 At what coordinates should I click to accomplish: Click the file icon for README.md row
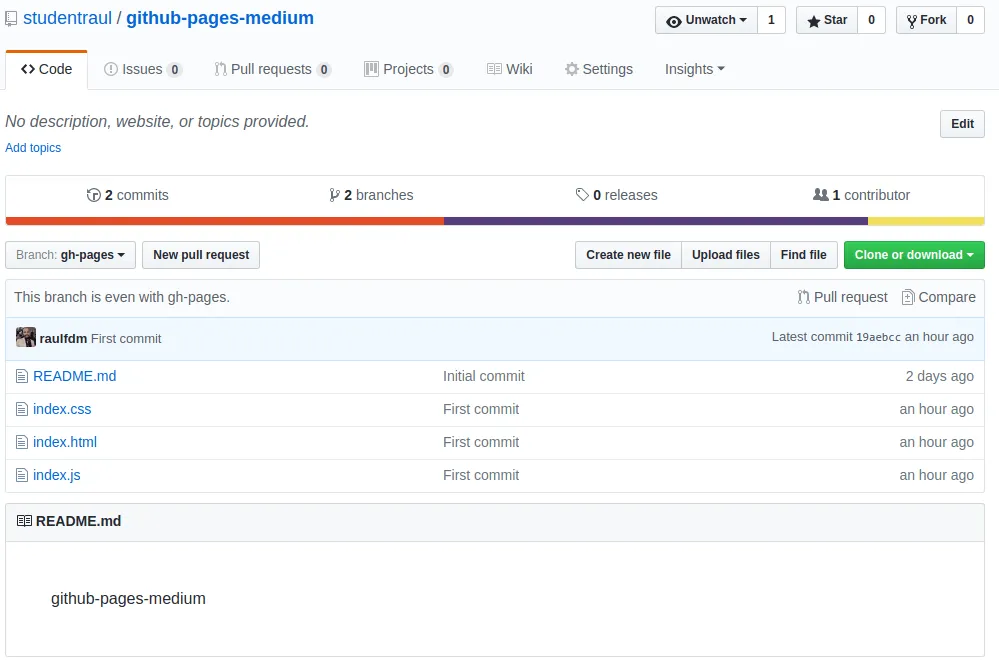point(22,376)
